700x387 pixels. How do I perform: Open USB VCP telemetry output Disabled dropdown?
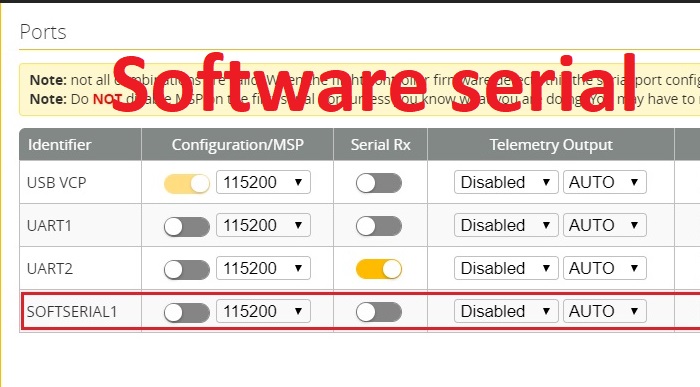506,182
